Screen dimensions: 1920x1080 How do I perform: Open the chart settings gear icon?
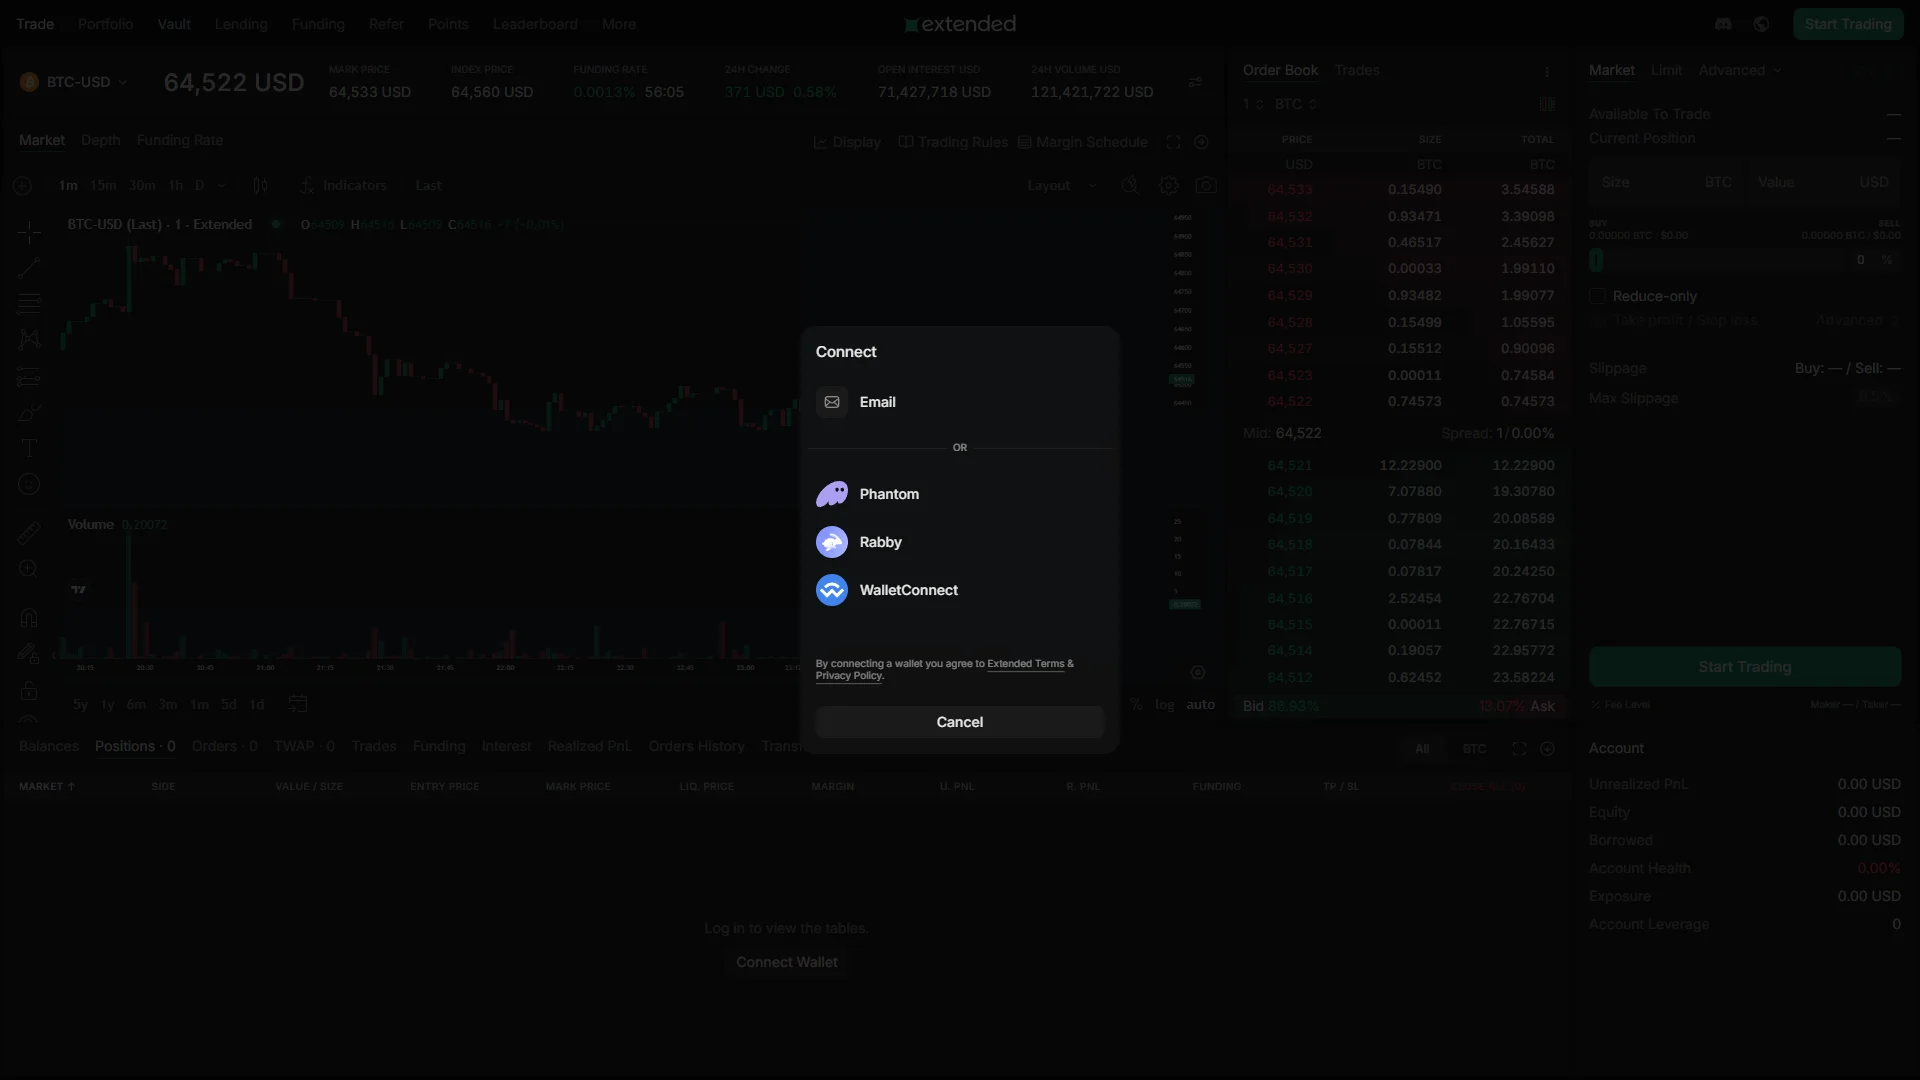pyautogui.click(x=1168, y=186)
